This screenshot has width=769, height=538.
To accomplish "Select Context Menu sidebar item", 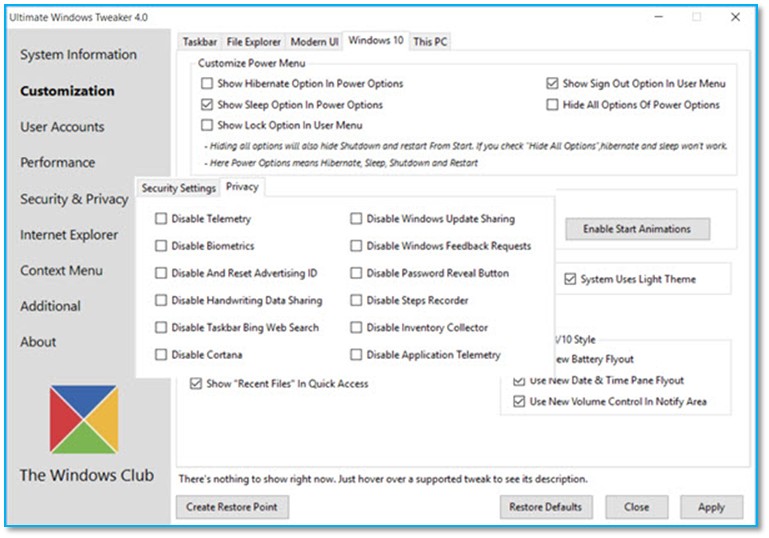I will pyautogui.click(x=61, y=270).
